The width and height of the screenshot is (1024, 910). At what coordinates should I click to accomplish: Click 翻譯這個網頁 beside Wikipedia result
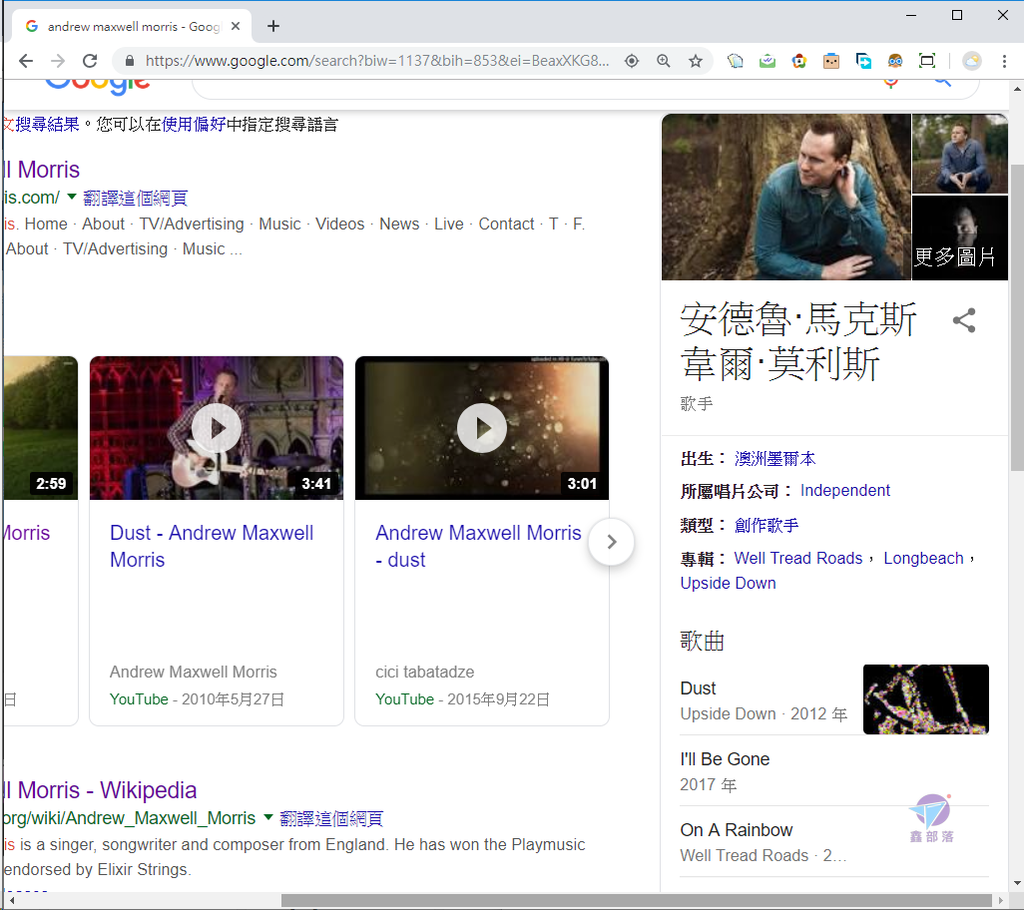331,818
